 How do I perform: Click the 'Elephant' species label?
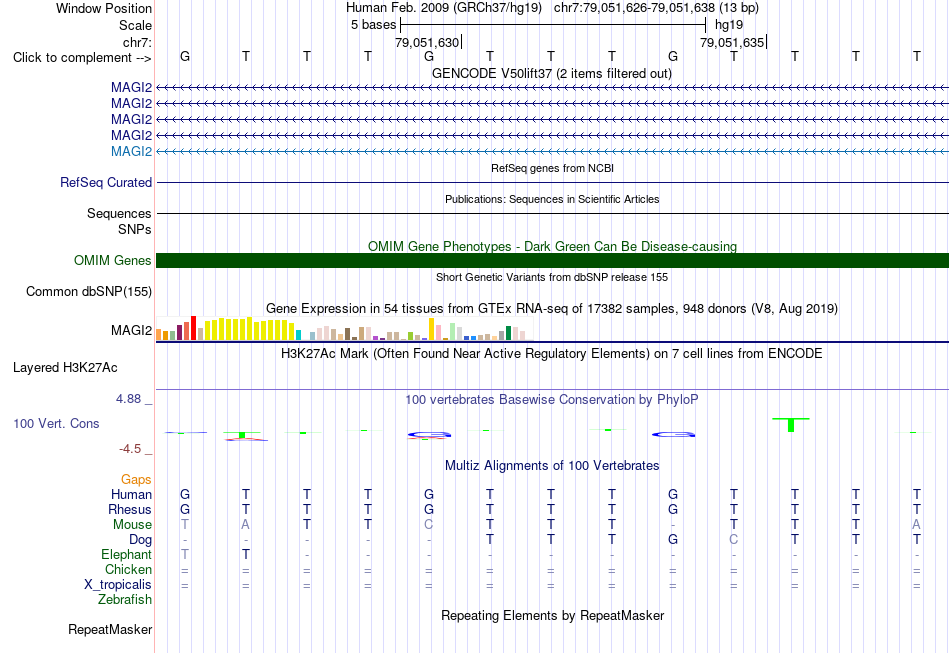pos(126,554)
